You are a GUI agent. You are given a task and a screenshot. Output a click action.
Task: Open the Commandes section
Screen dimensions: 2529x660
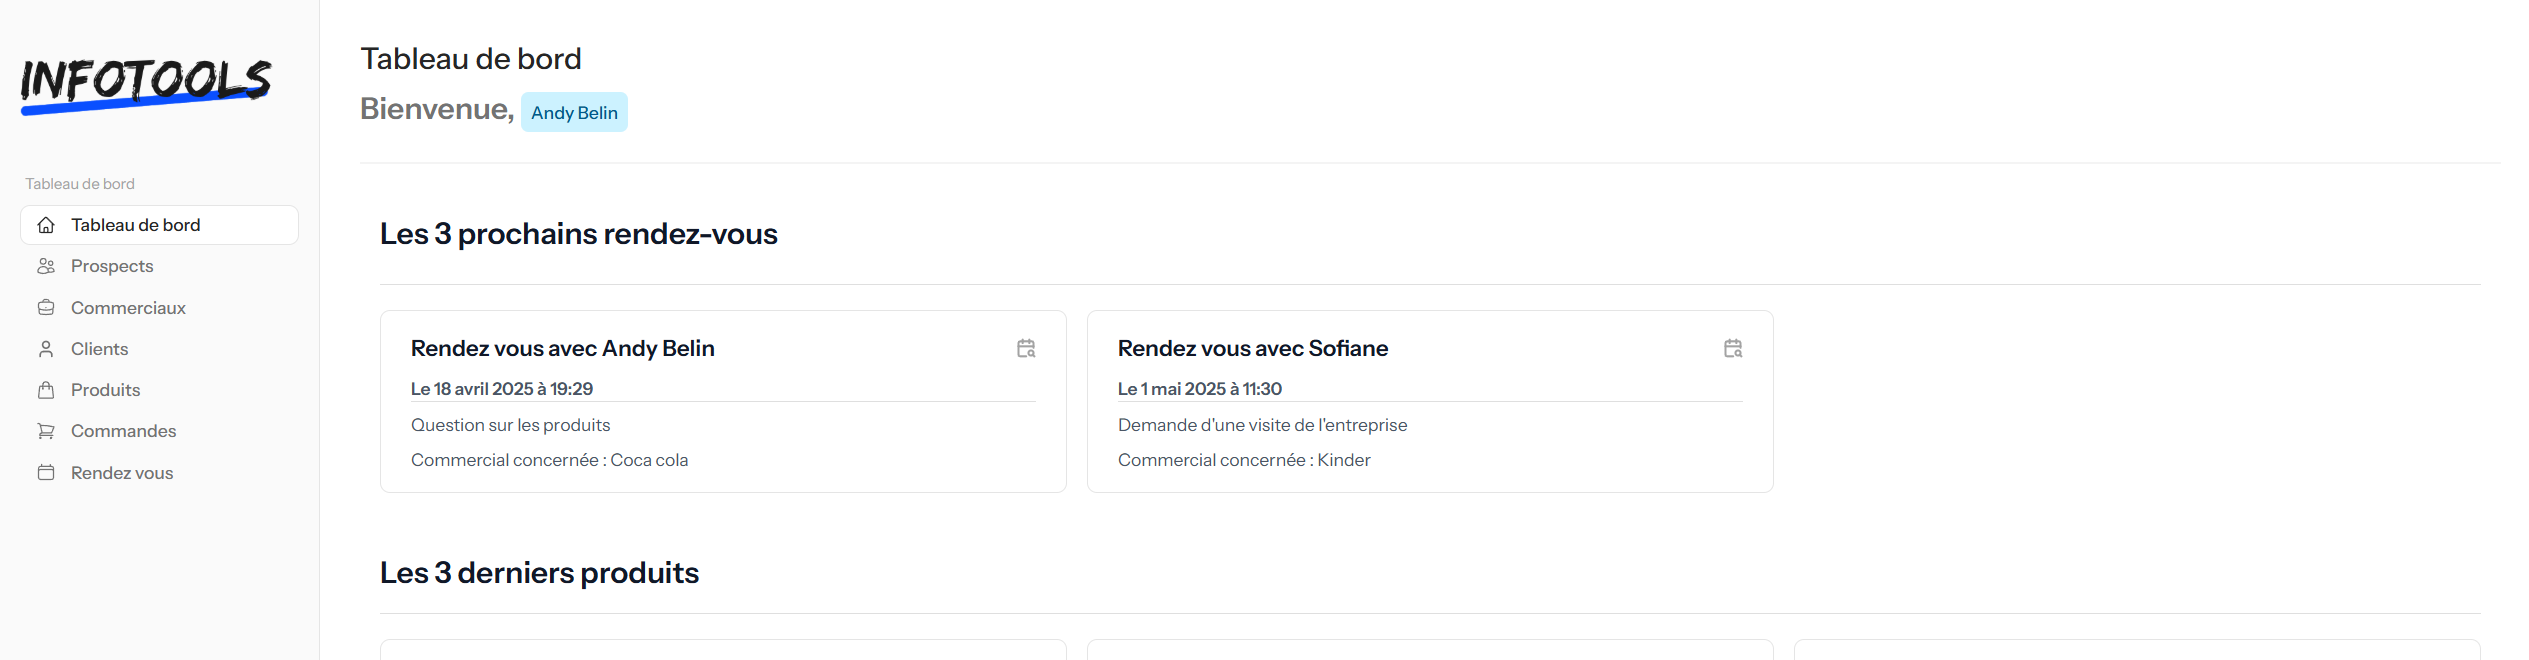[x=123, y=431]
